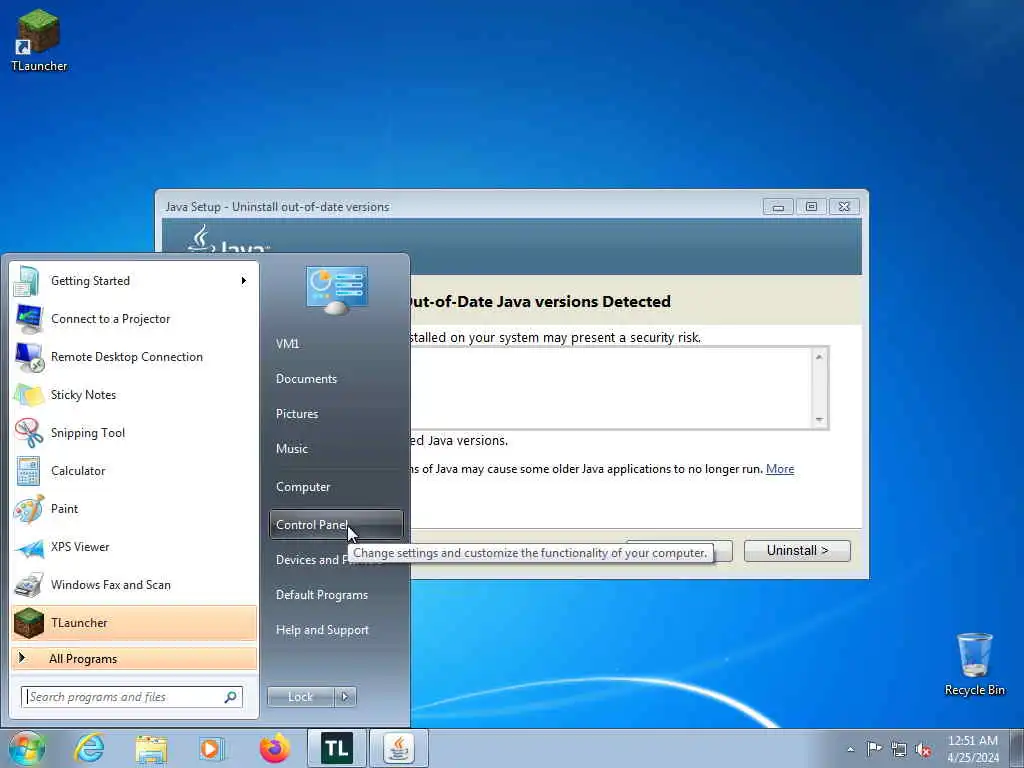Open VM1 user folder from Start menu

click(287, 344)
